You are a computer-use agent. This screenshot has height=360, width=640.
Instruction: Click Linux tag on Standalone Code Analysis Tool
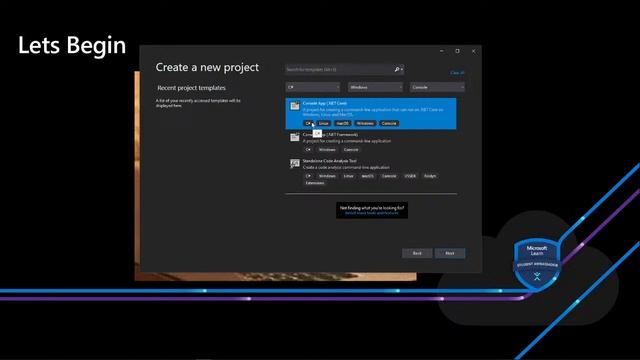point(348,176)
